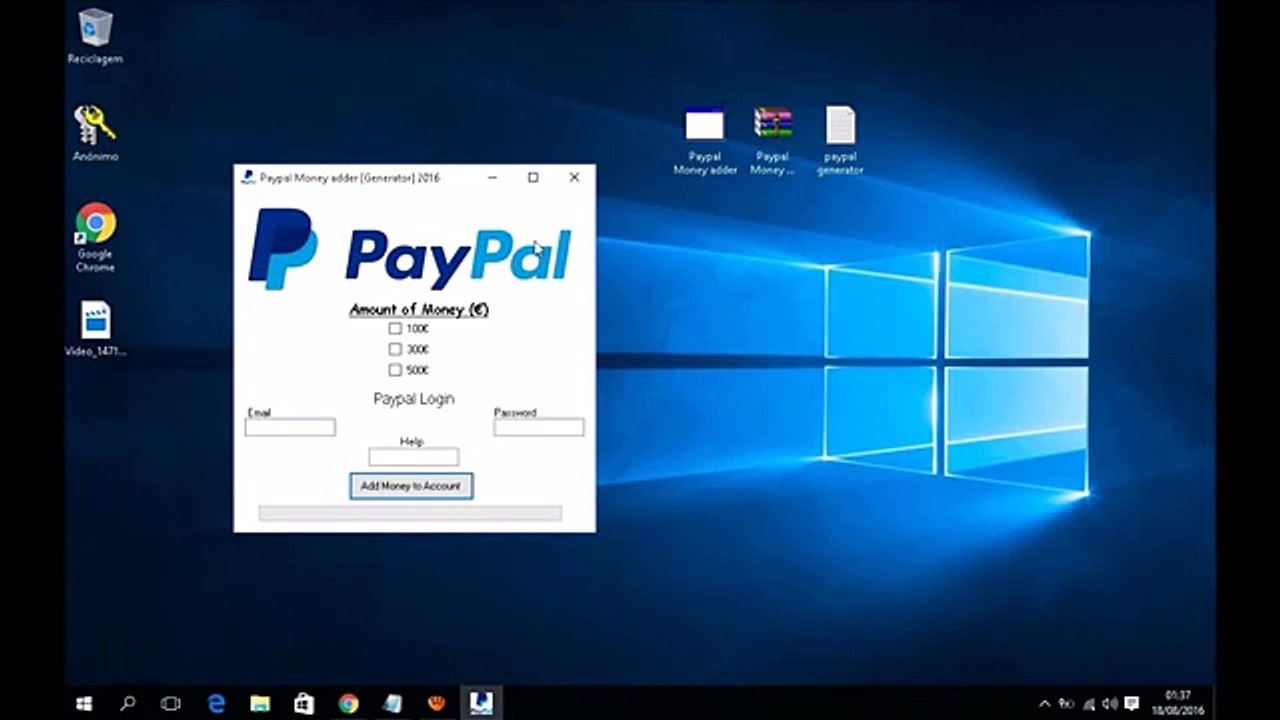The width and height of the screenshot is (1280, 720).
Task: Focus the Password input field
Action: (539, 427)
